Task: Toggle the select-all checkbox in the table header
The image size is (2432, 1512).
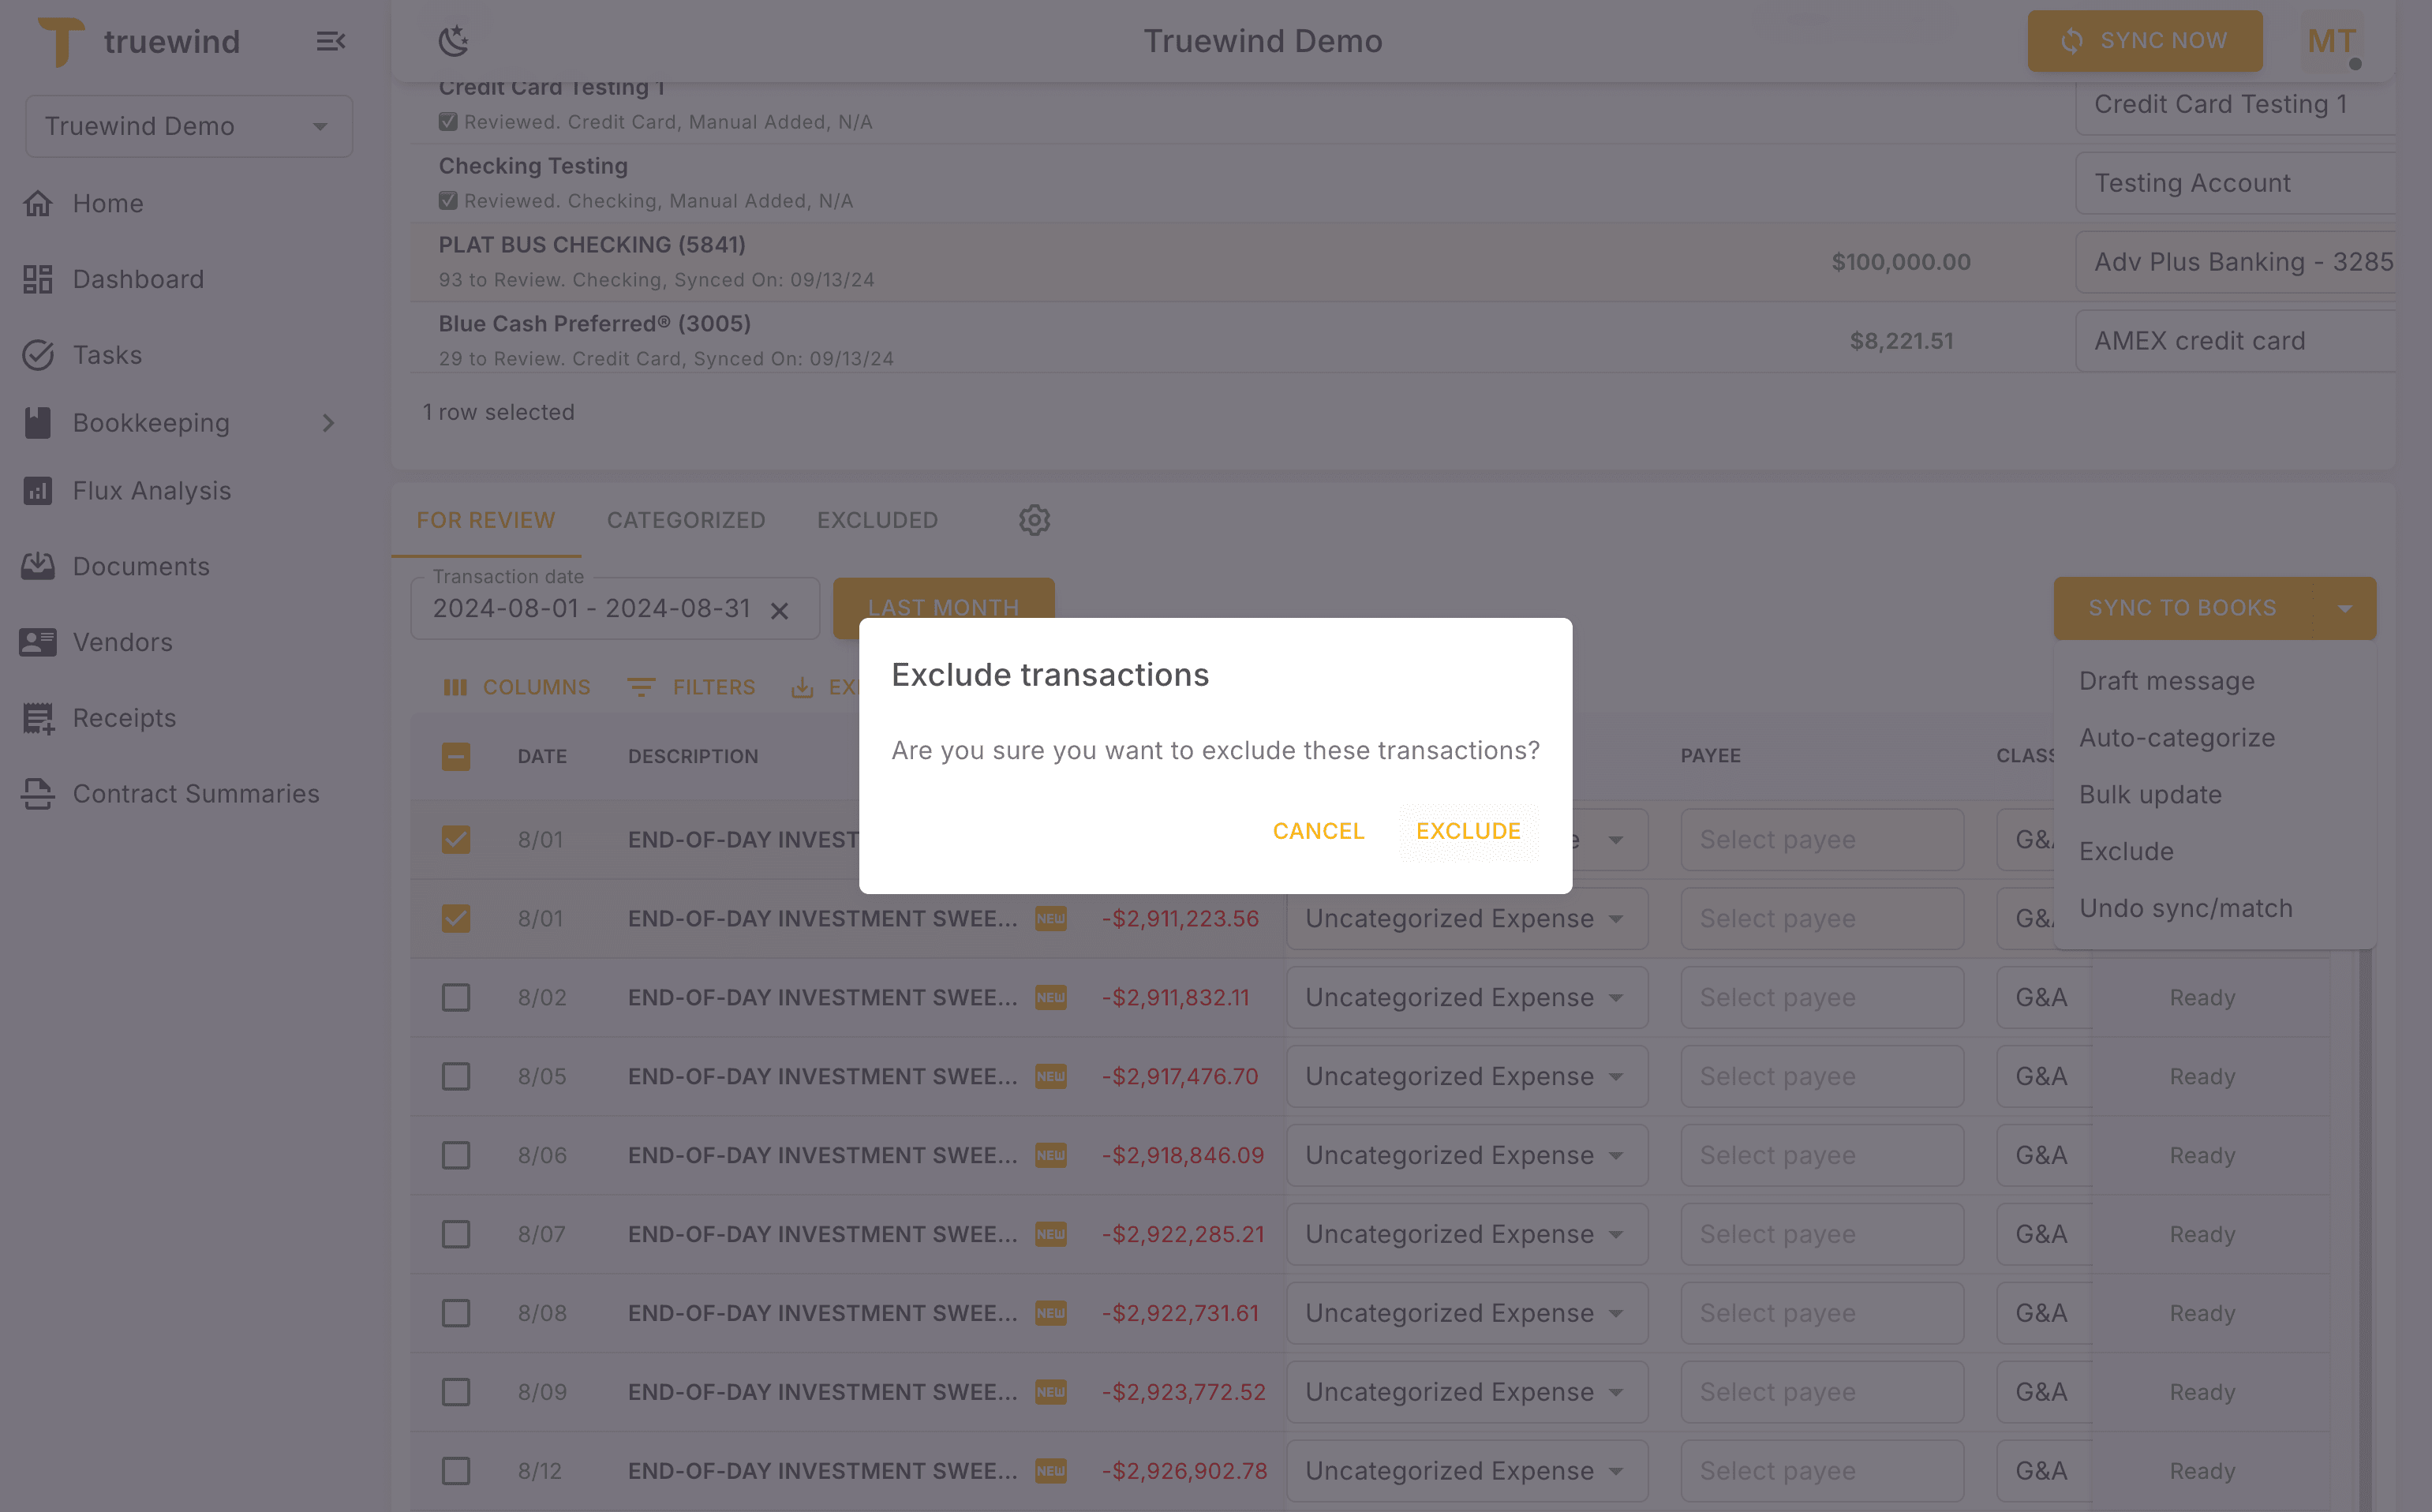Action: tap(456, 757)
